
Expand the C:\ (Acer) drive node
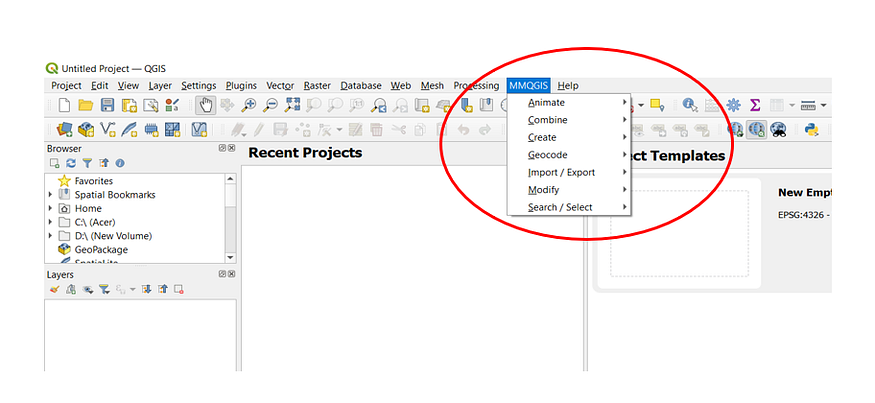[50, 222]
